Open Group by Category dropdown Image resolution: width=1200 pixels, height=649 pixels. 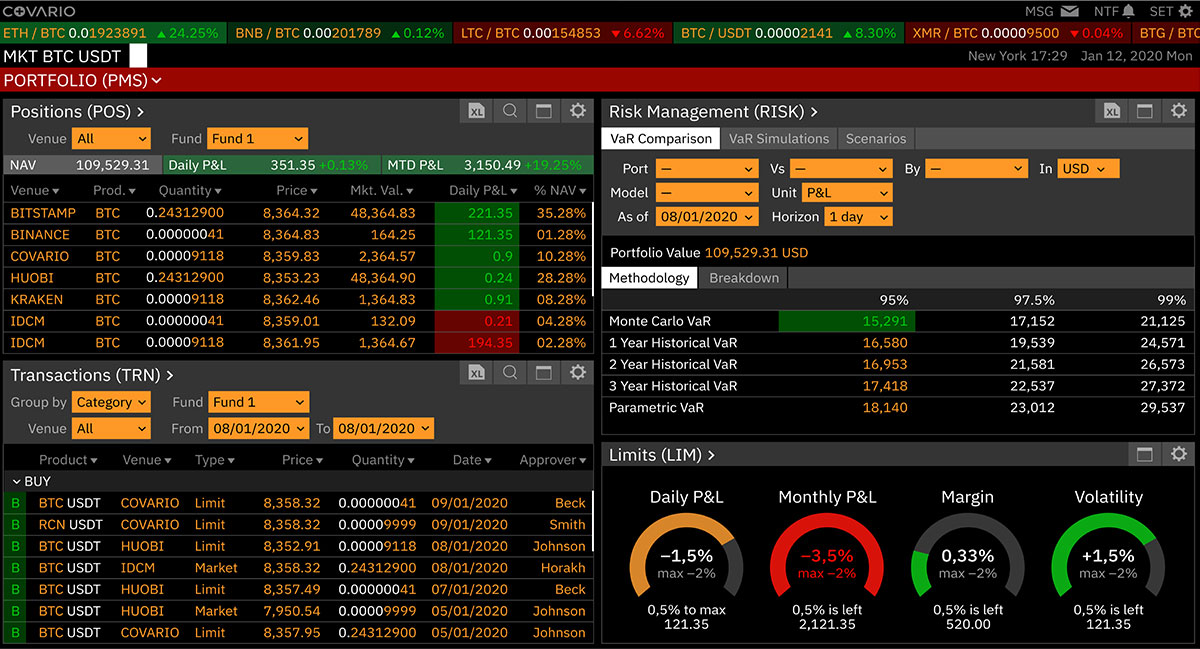pos(112,402)
